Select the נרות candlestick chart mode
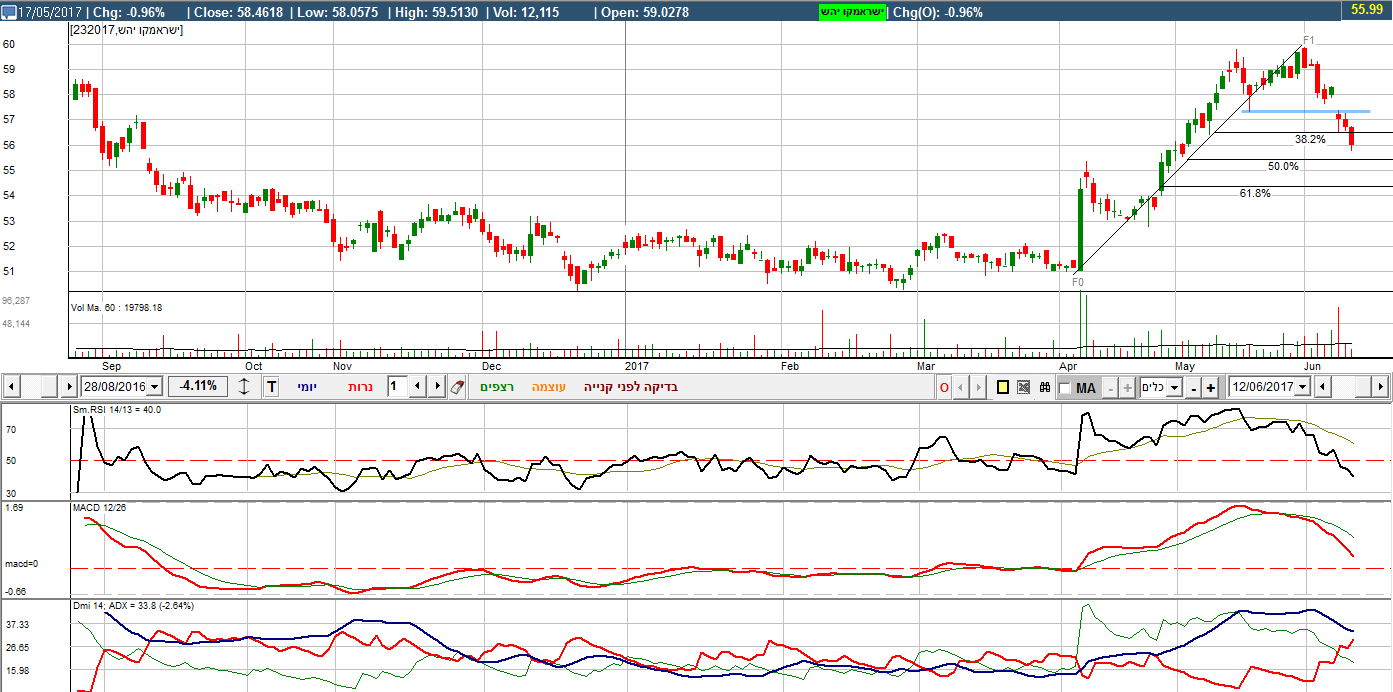 click(360, 387)
